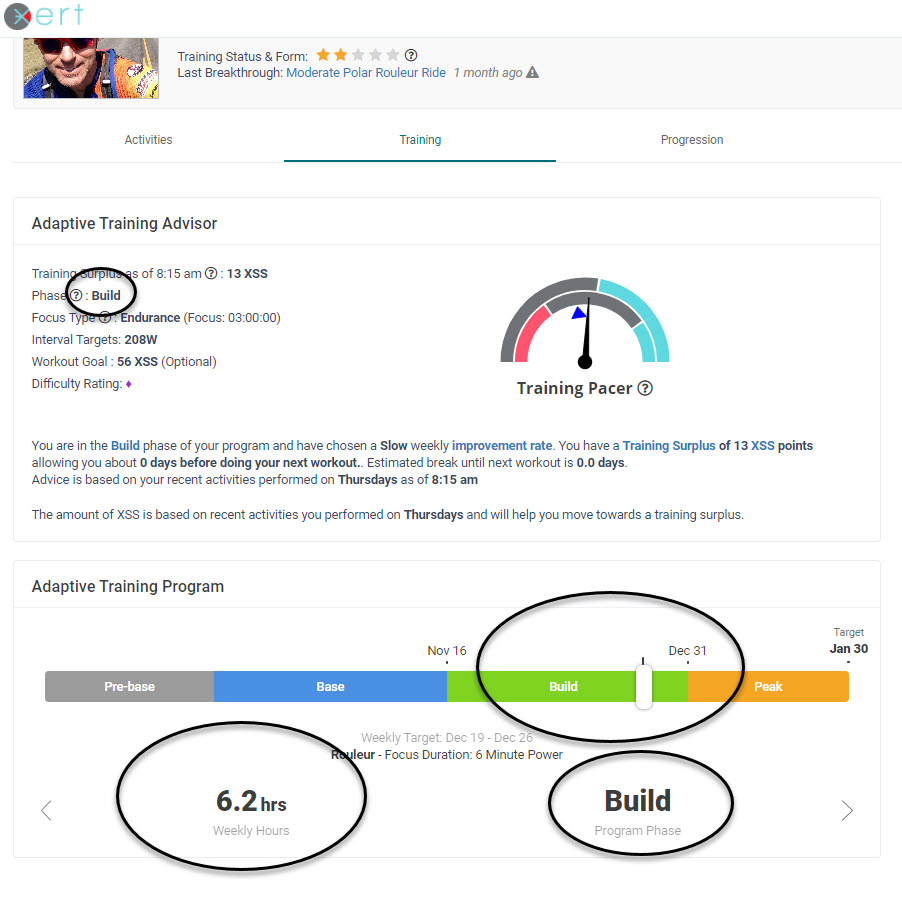
Task: Switch to the Progression tab
Action: tap(692, 139)
